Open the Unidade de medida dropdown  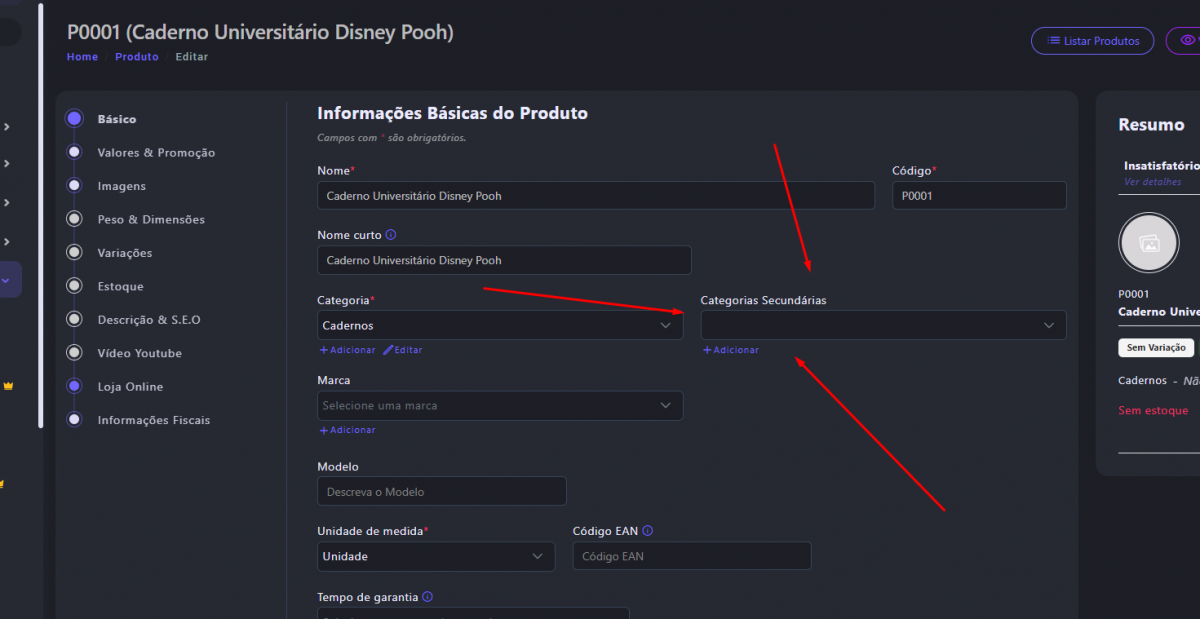[435, 556]
